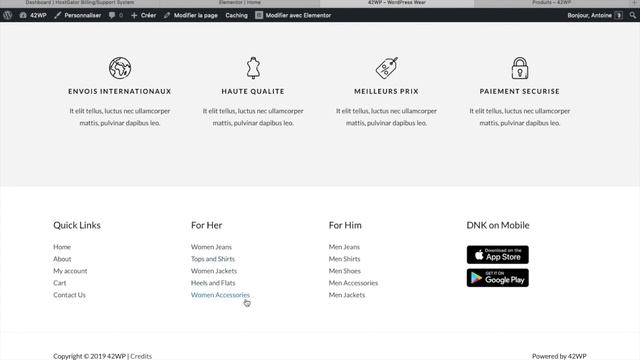This screenshot has width=640, height=360.
Task: Open the Cart footer link
Action: (x=60, y=283)
